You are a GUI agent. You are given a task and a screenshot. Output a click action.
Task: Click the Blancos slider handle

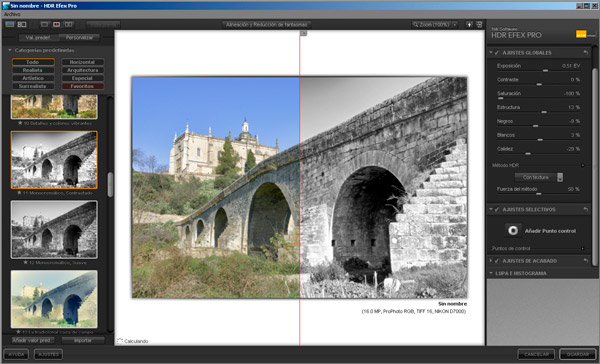coord(540,140)
